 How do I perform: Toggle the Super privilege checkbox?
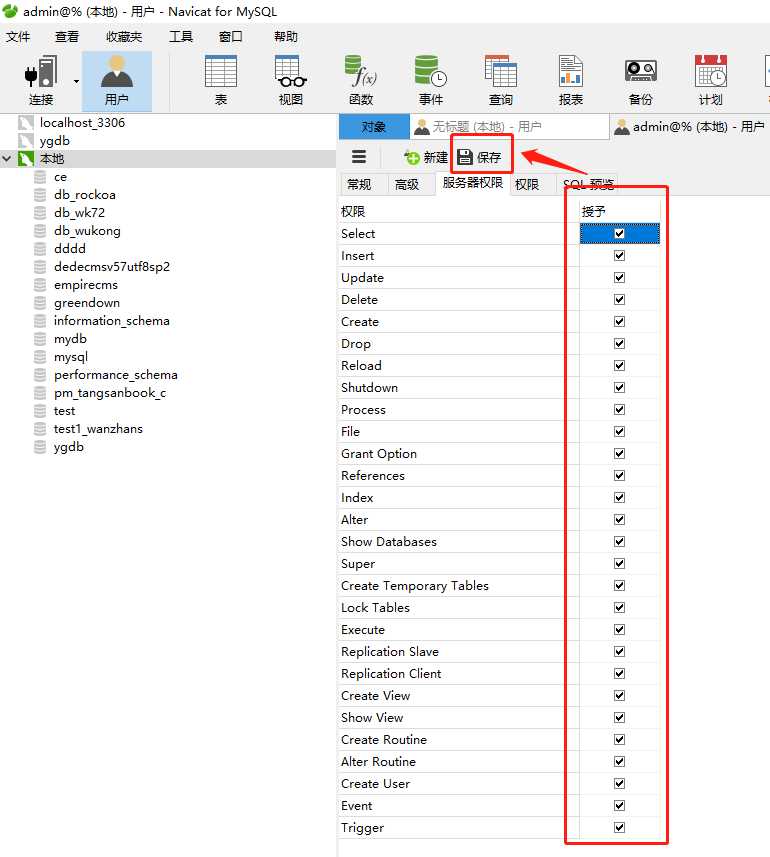(619, 563)
